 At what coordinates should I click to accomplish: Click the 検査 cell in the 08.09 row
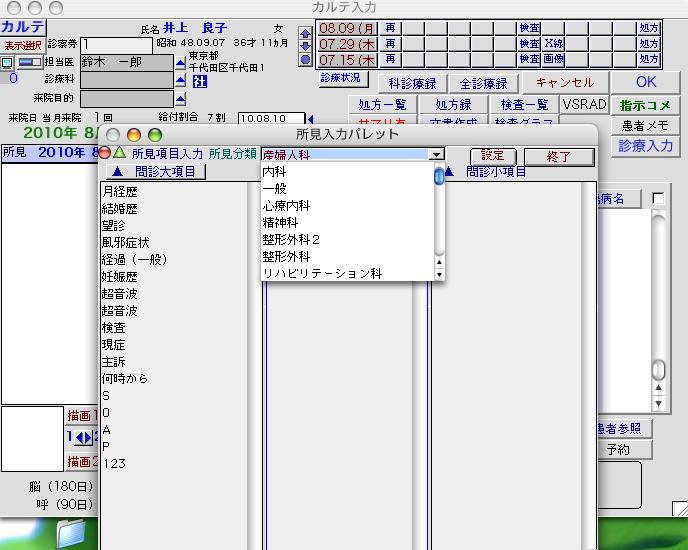[530, 29]
